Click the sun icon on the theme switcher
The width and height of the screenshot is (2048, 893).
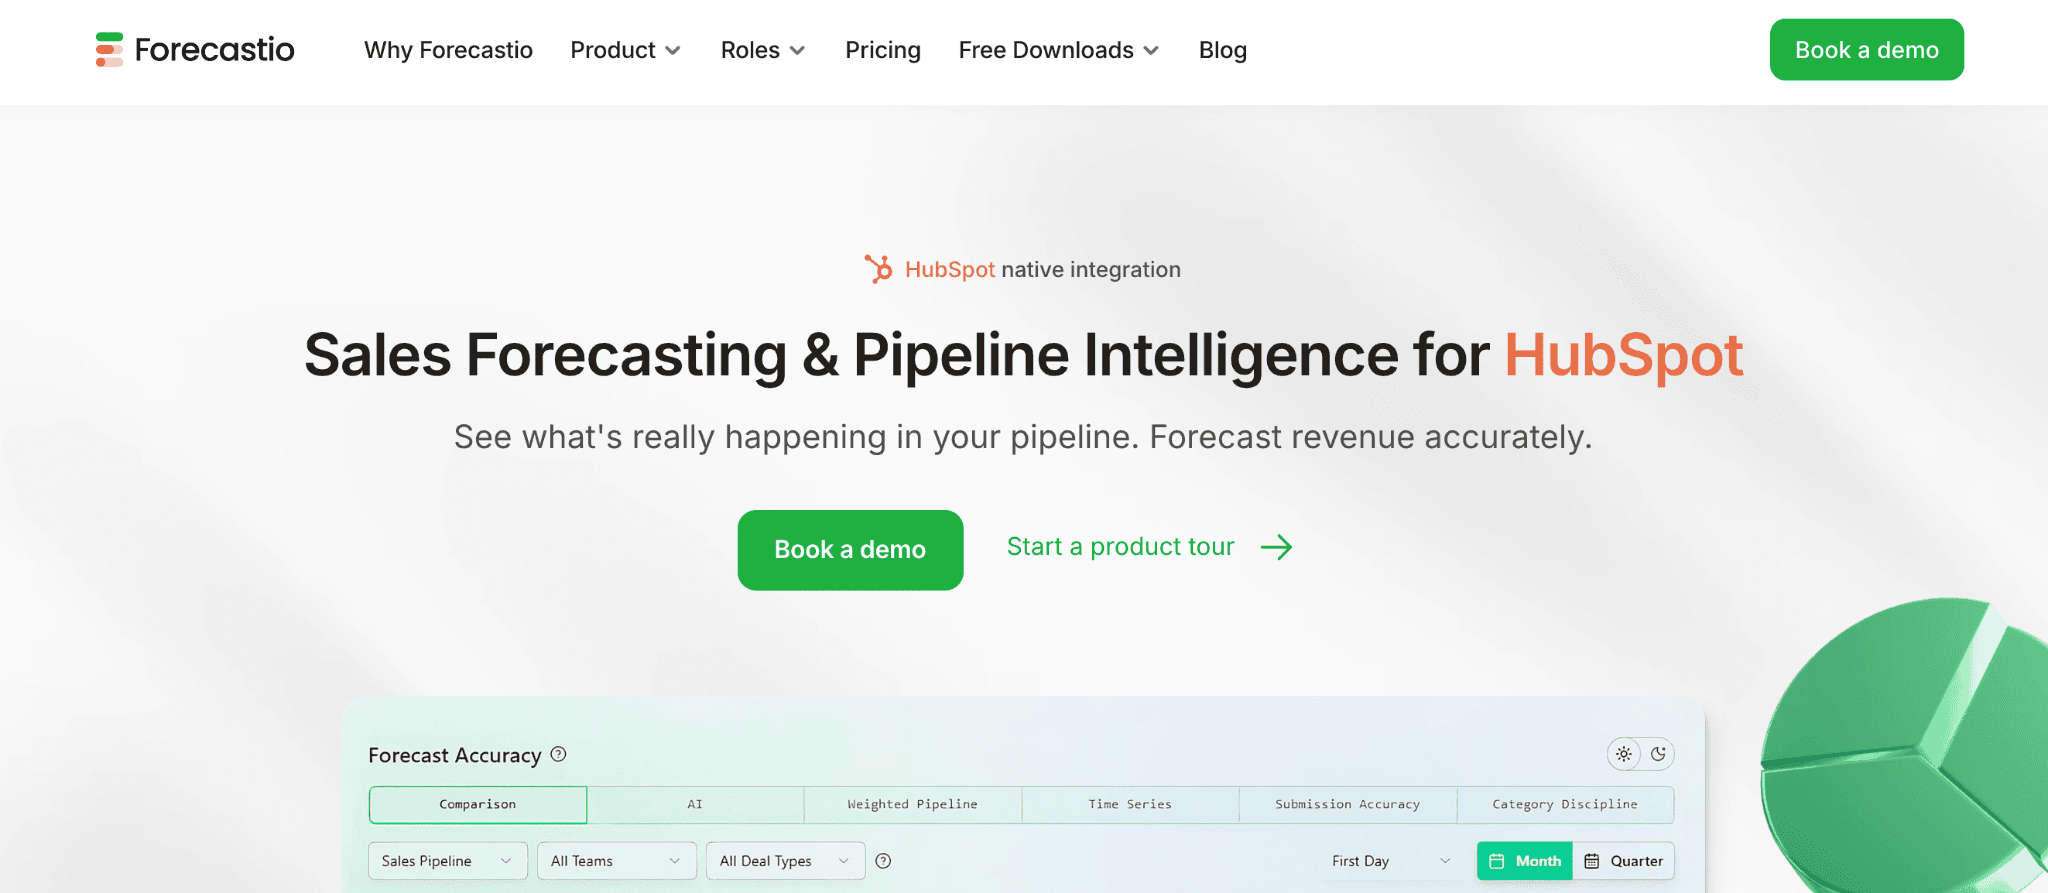pos(1623,755)
